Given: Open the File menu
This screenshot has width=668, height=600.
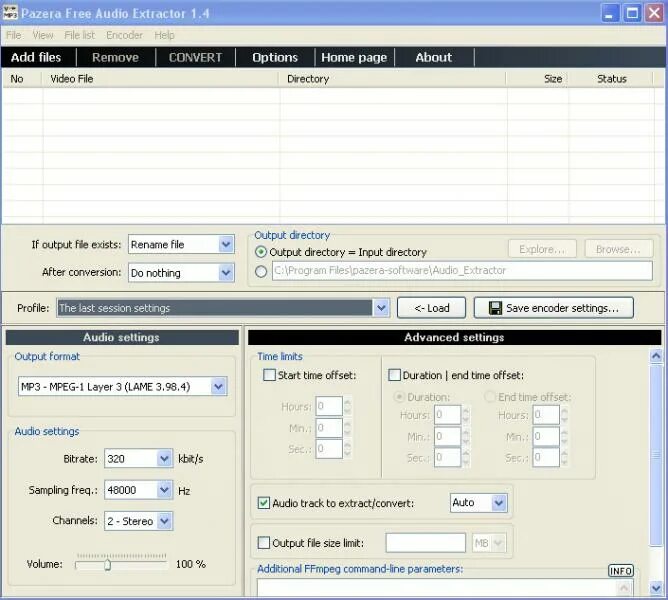Looking at the screenshot, I should click(x=14, y=35).
